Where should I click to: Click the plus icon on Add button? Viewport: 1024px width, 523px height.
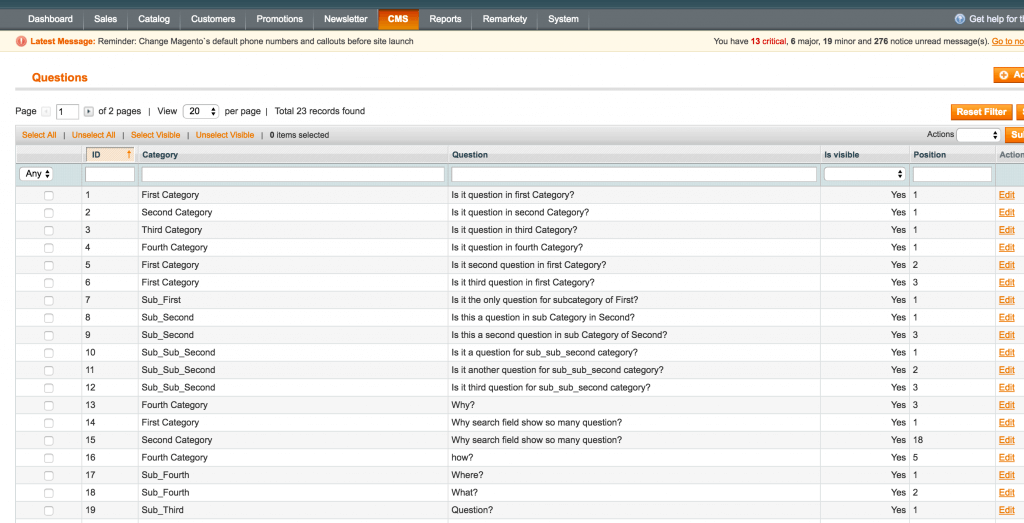coord(1004,75)
